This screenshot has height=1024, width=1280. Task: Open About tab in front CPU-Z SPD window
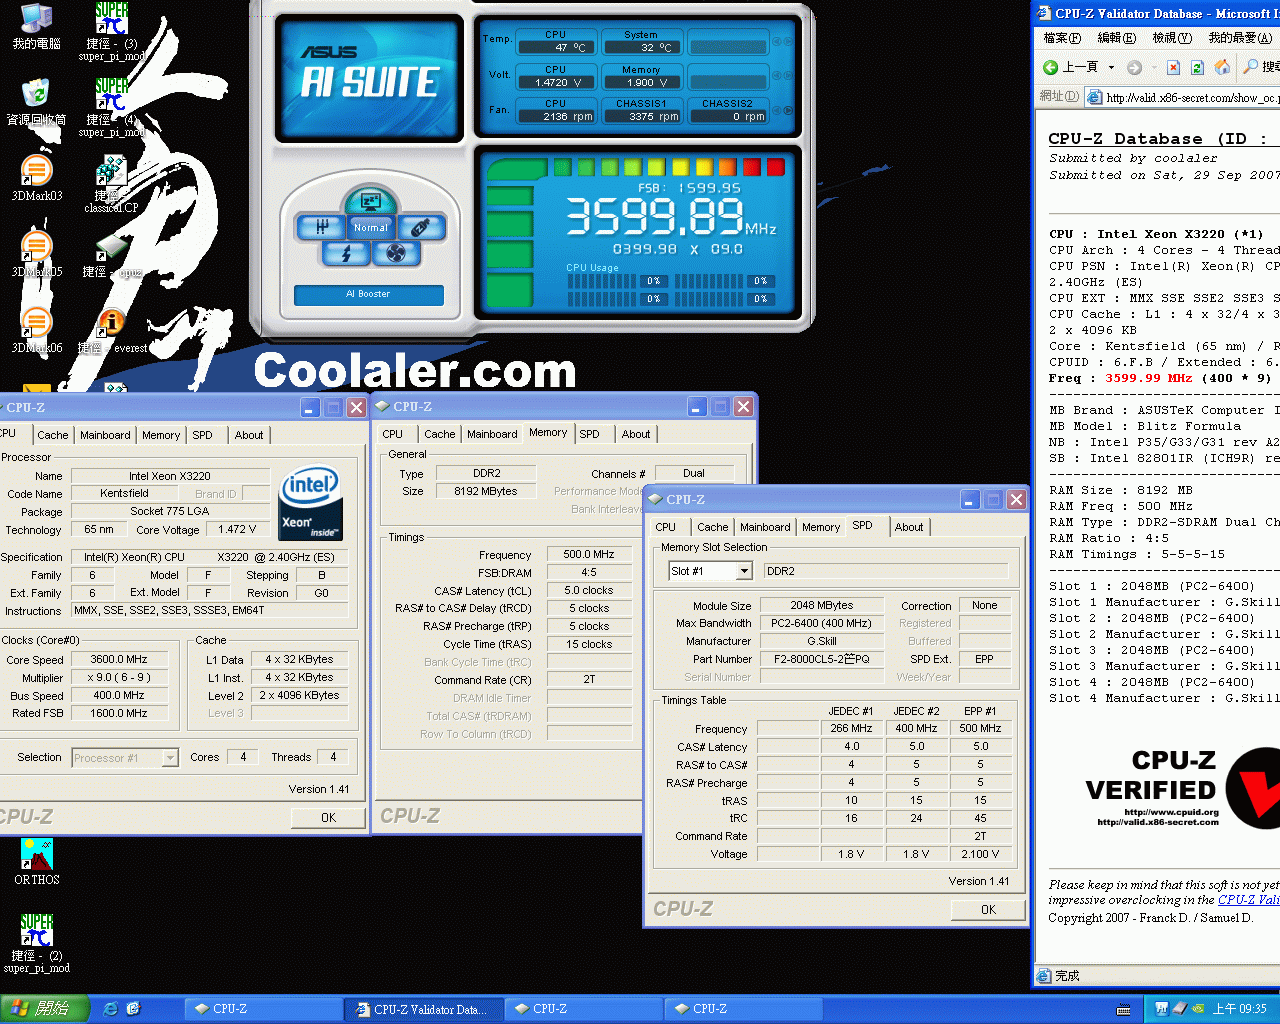pos(909,527)
